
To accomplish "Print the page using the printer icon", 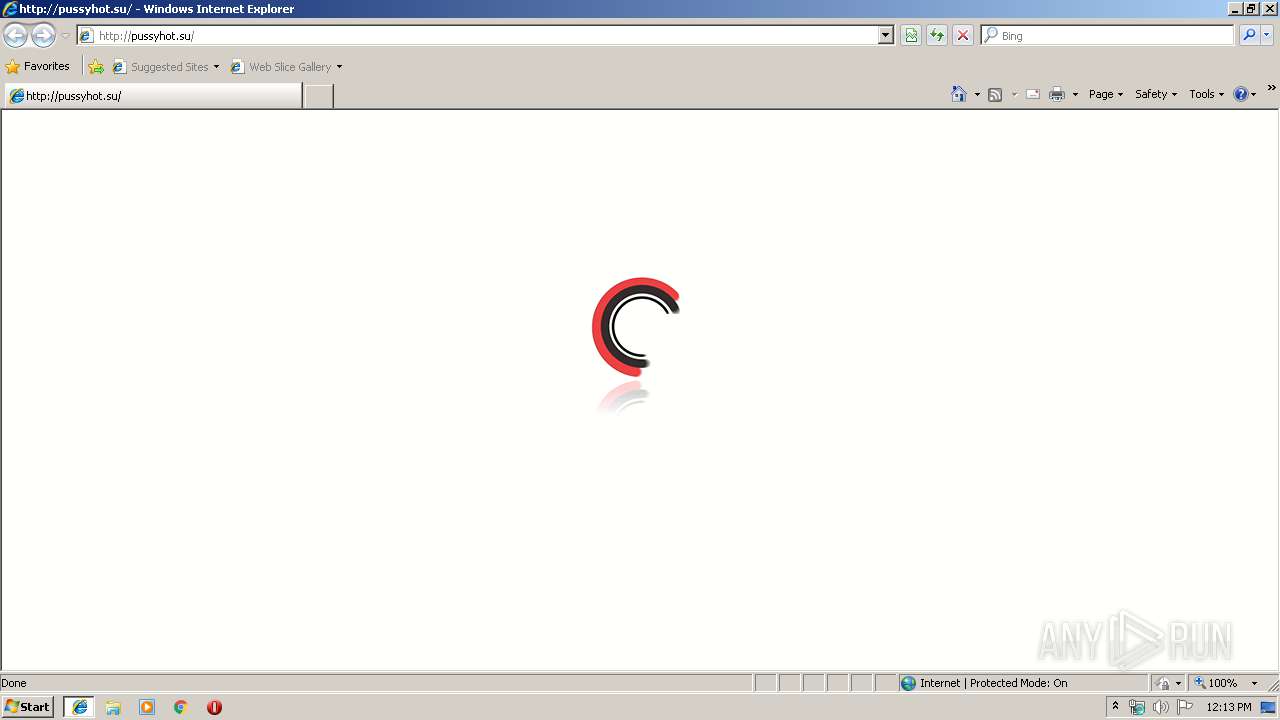I will tap(1057, 94).
